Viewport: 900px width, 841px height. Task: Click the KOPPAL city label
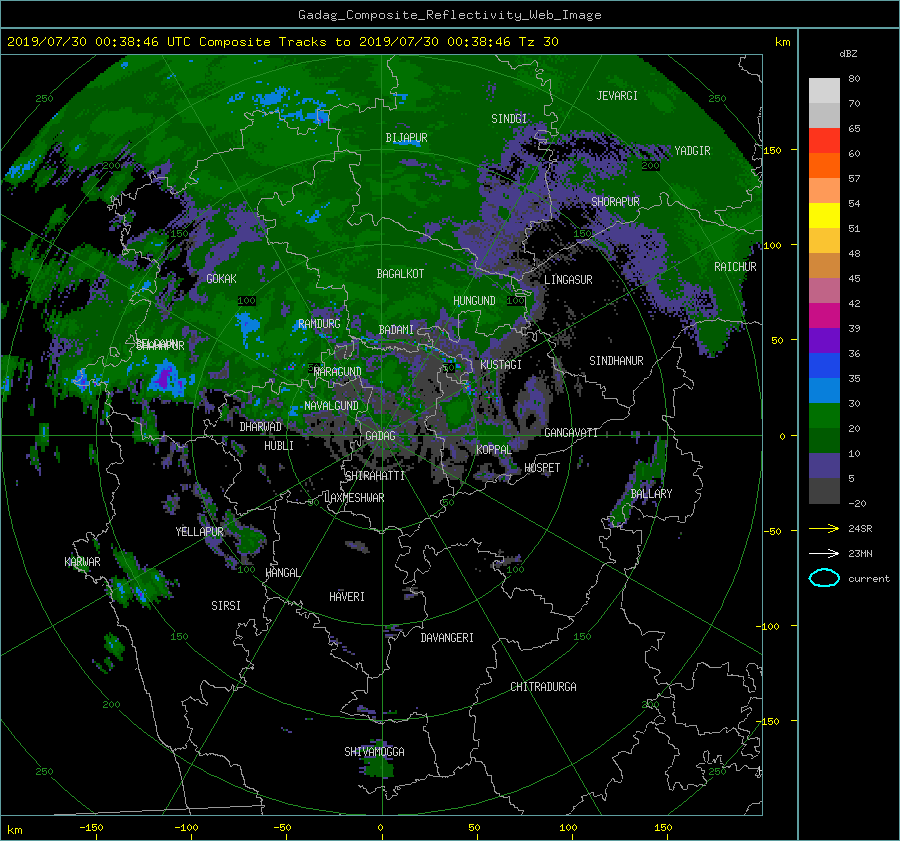[x=494, y=449]
